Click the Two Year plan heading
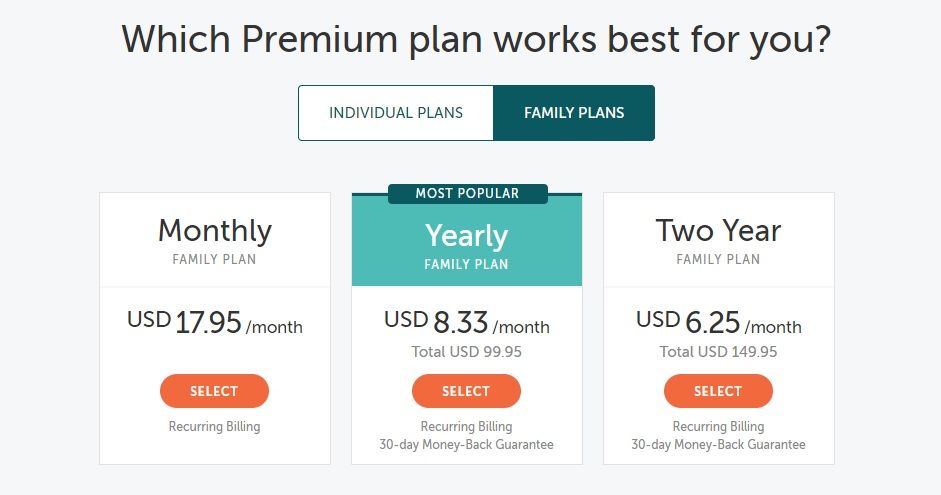The width and height of the screenshot is (941, 495). pyautogui.click(x=718, y=230)
